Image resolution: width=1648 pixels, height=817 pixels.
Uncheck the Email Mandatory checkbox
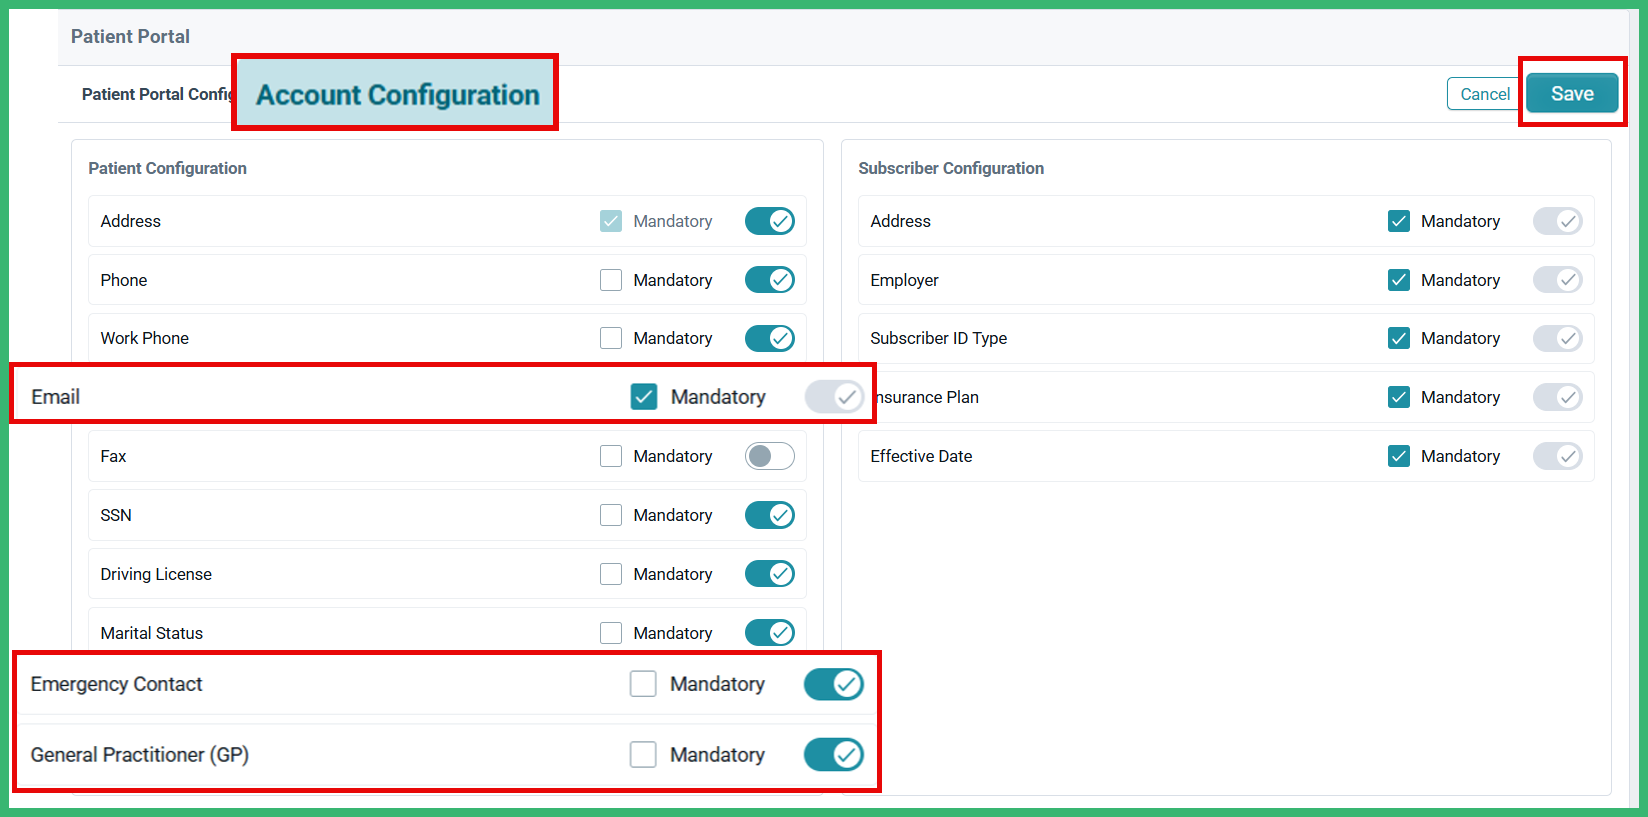coord(644,396)
